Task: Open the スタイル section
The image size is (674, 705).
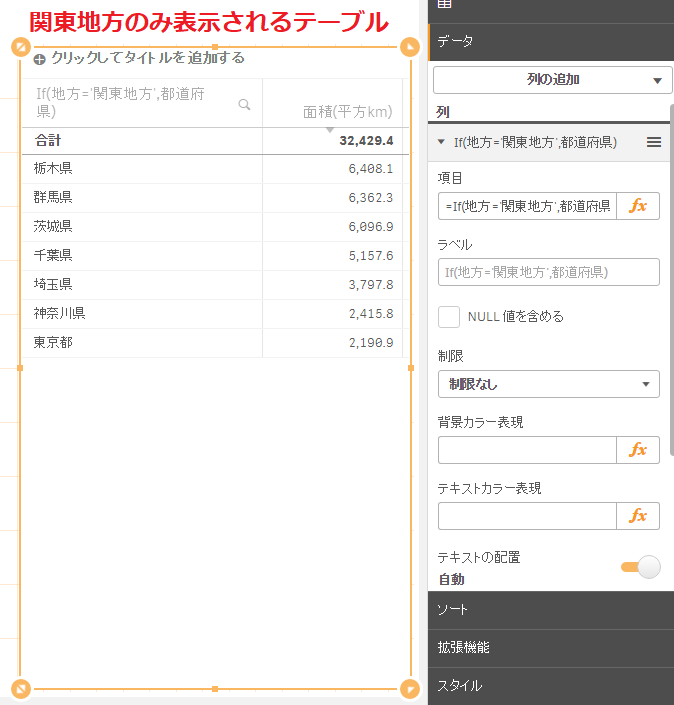Action: 550,686
